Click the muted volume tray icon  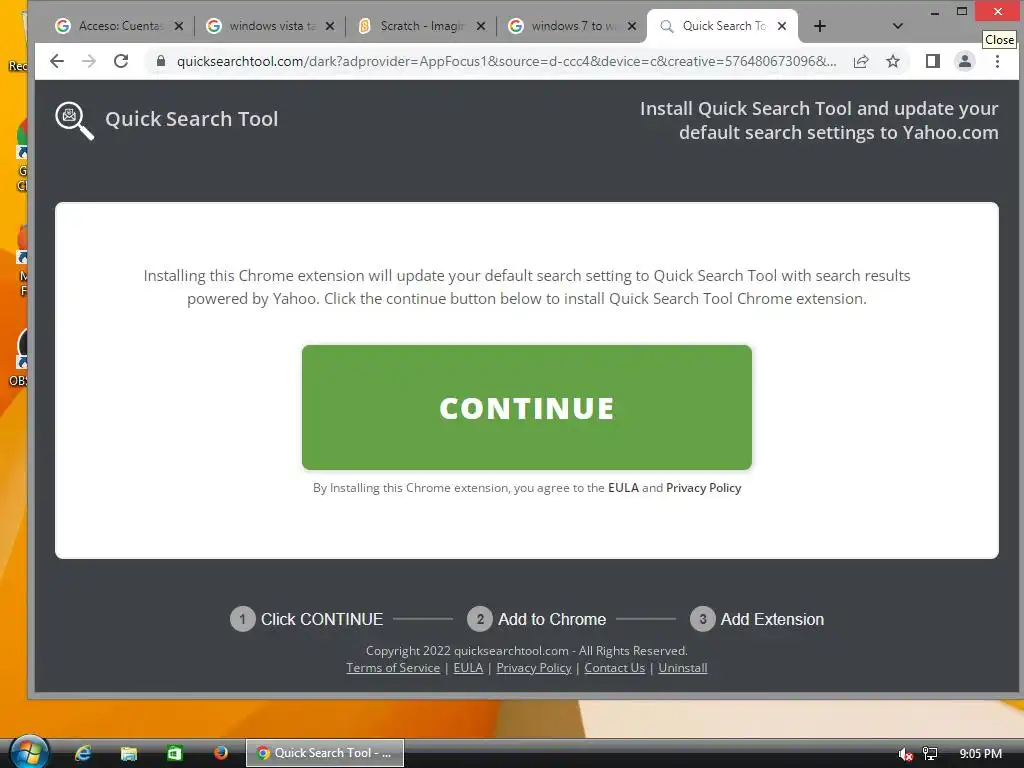905,754
